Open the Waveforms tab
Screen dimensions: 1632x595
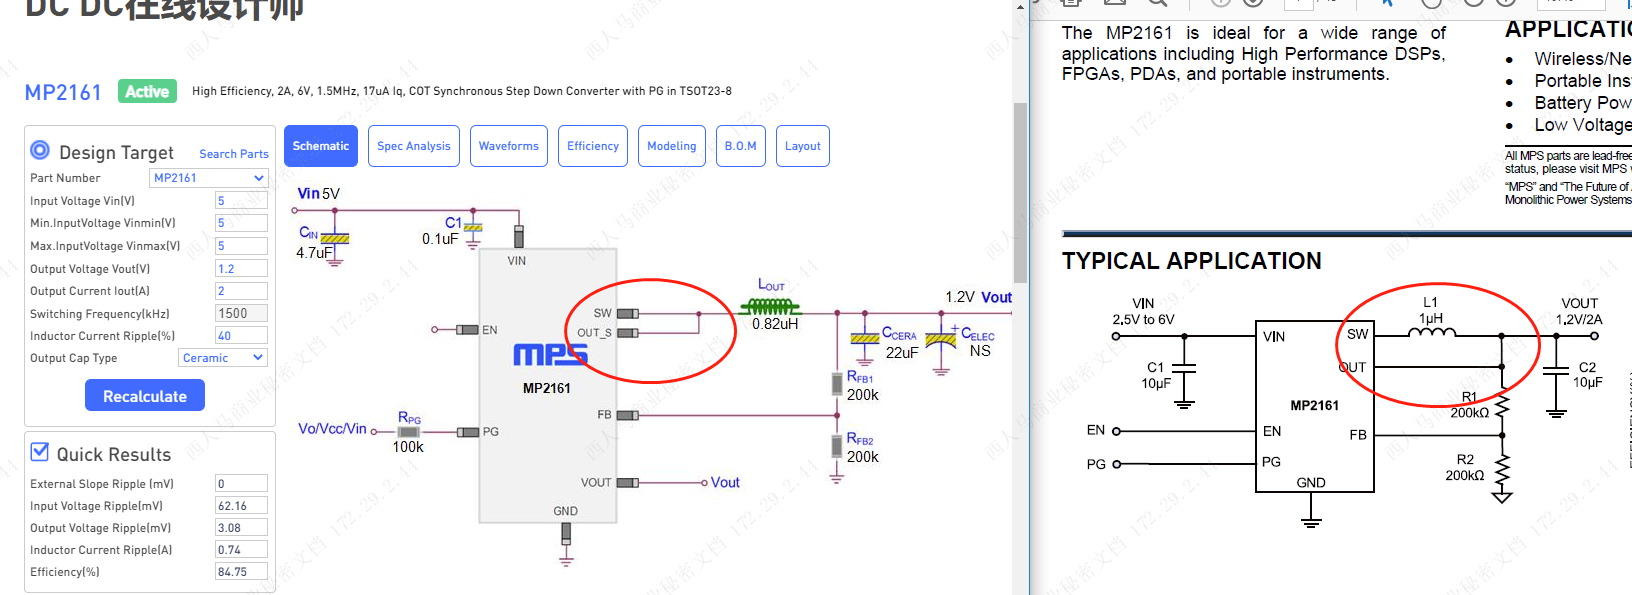[509, 146]
